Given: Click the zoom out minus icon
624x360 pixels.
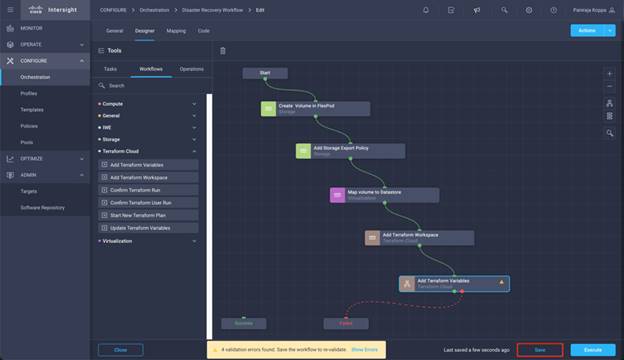Looking at the screenshot, I should point(610,86).
